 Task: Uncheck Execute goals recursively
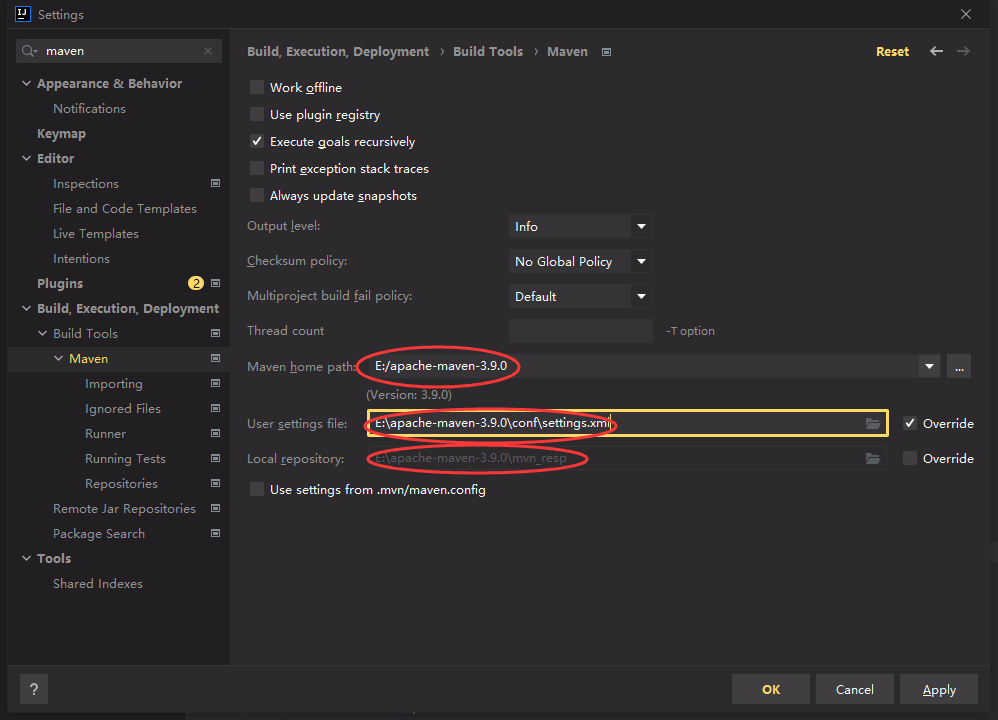(257, 142)
